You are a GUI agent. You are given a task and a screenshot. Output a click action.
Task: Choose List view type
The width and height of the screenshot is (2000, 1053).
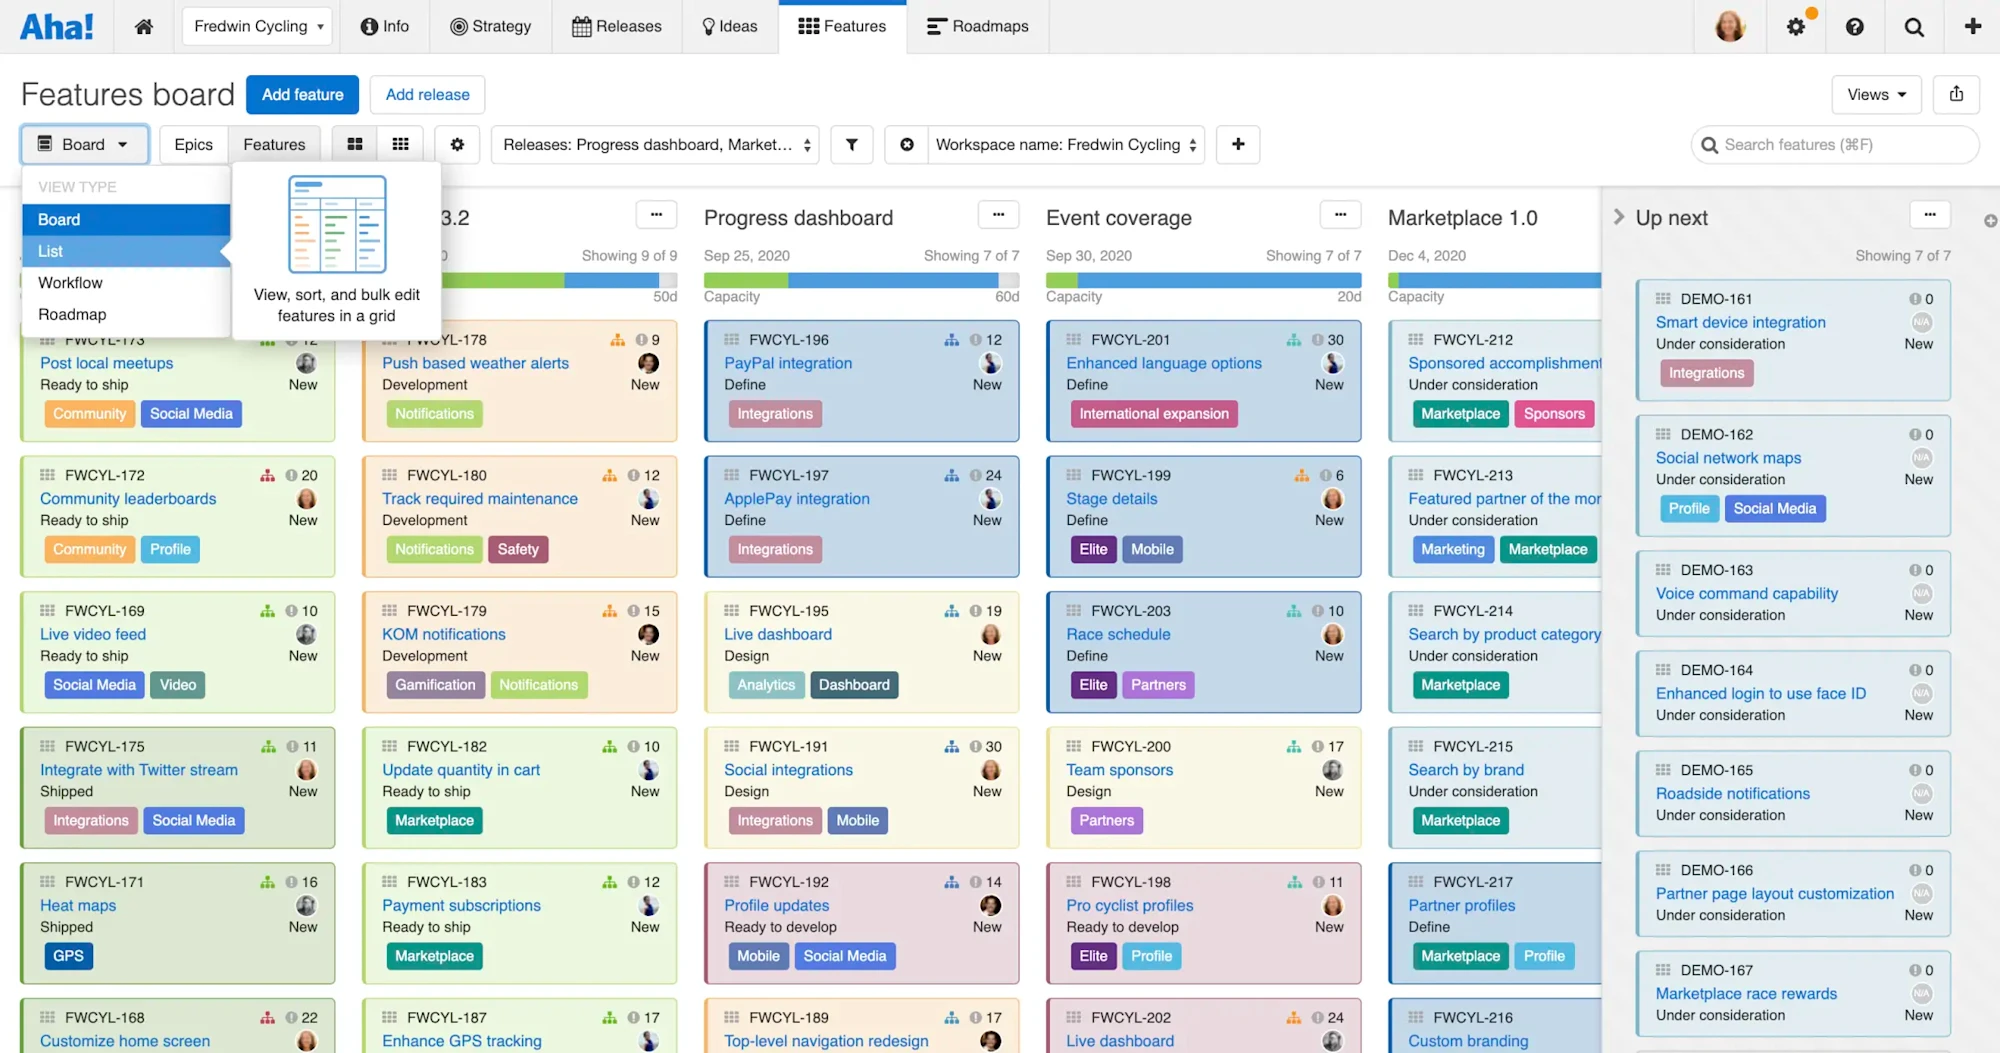tap(126, 251)
